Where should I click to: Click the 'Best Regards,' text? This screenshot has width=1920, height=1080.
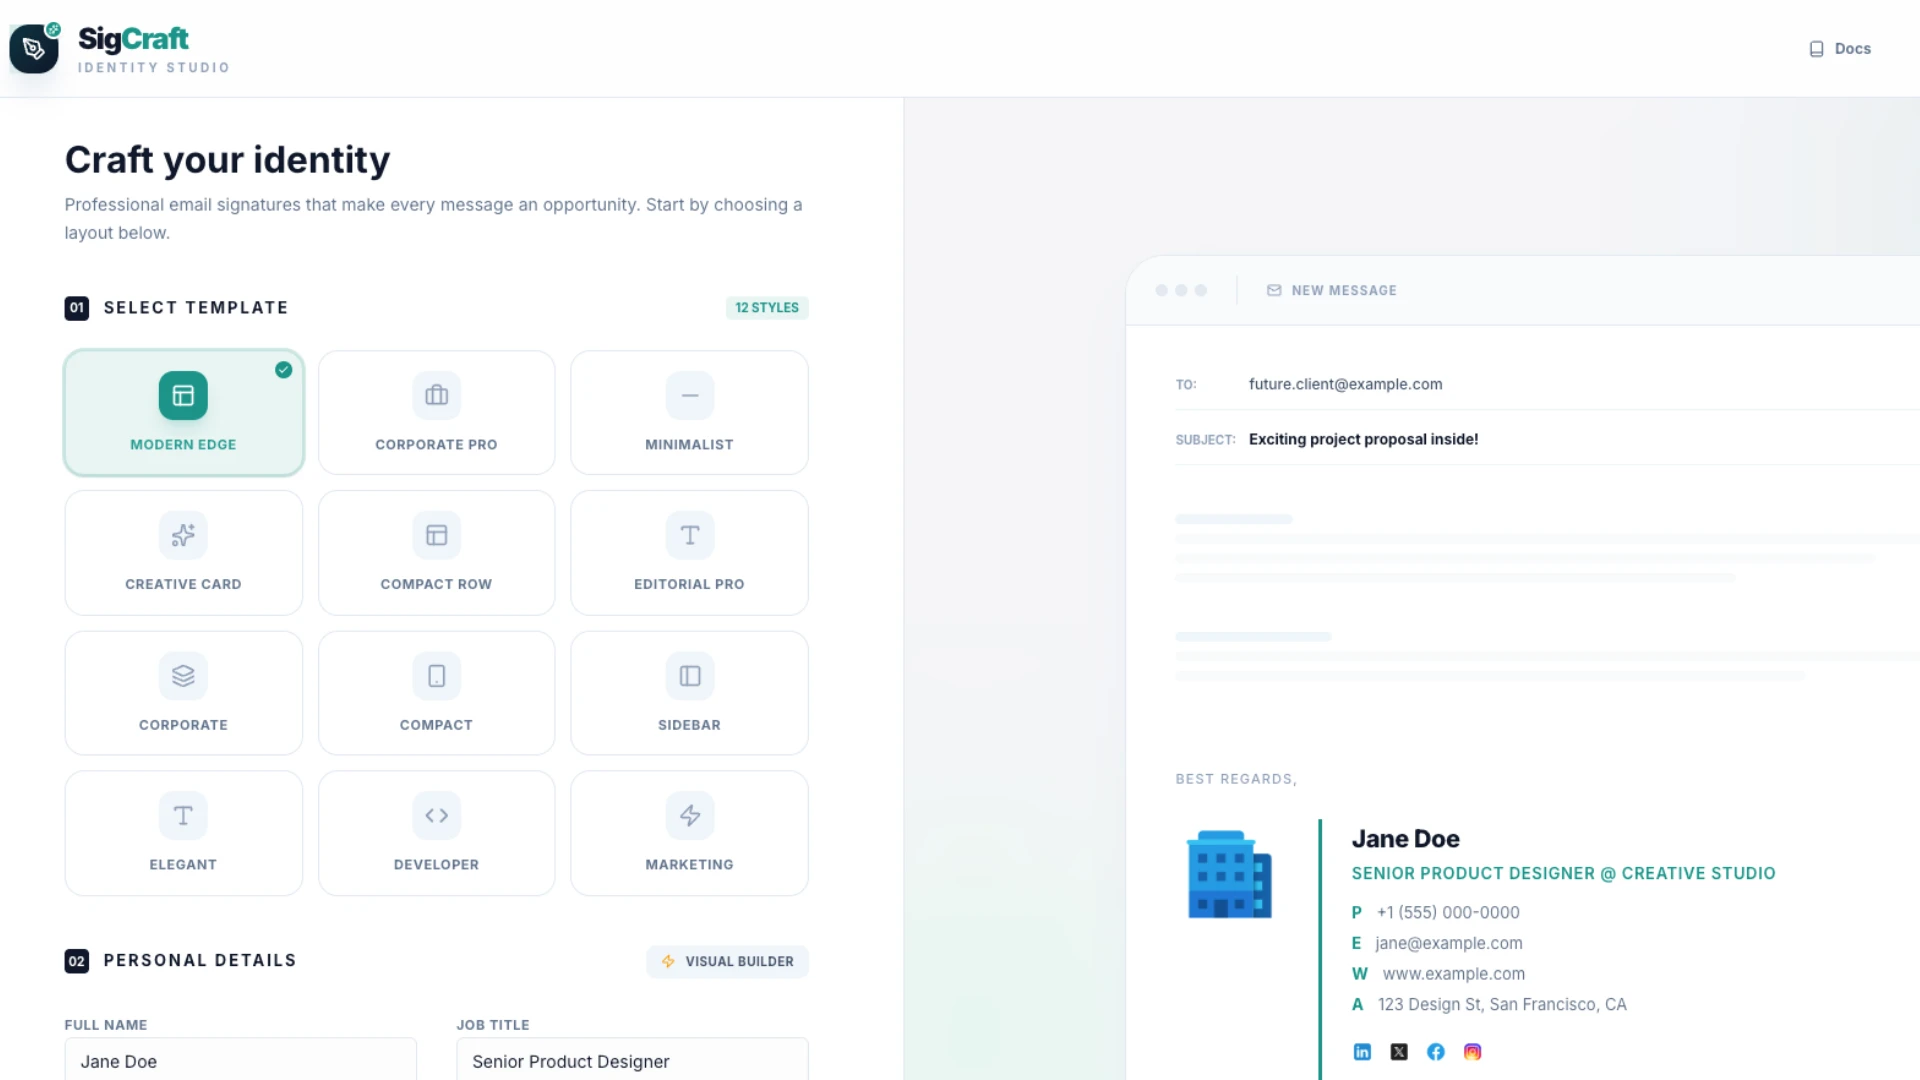pos(1236,779)
